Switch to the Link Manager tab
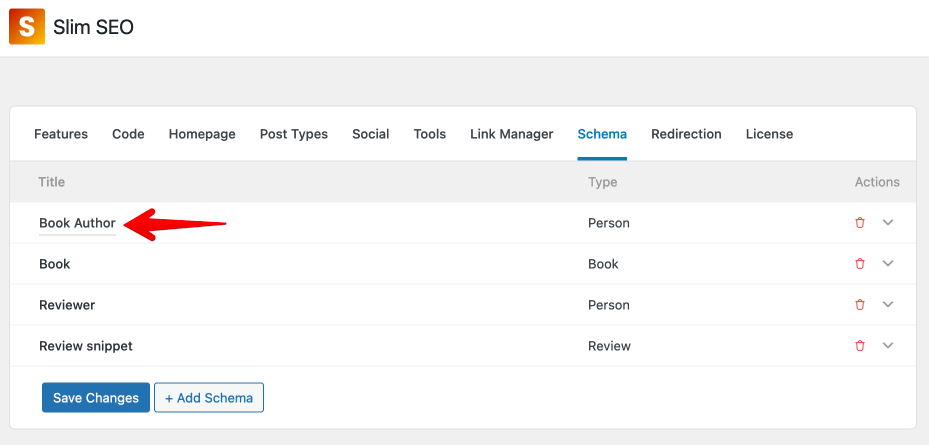The image size is (929, 445). [x=512, y=134]
